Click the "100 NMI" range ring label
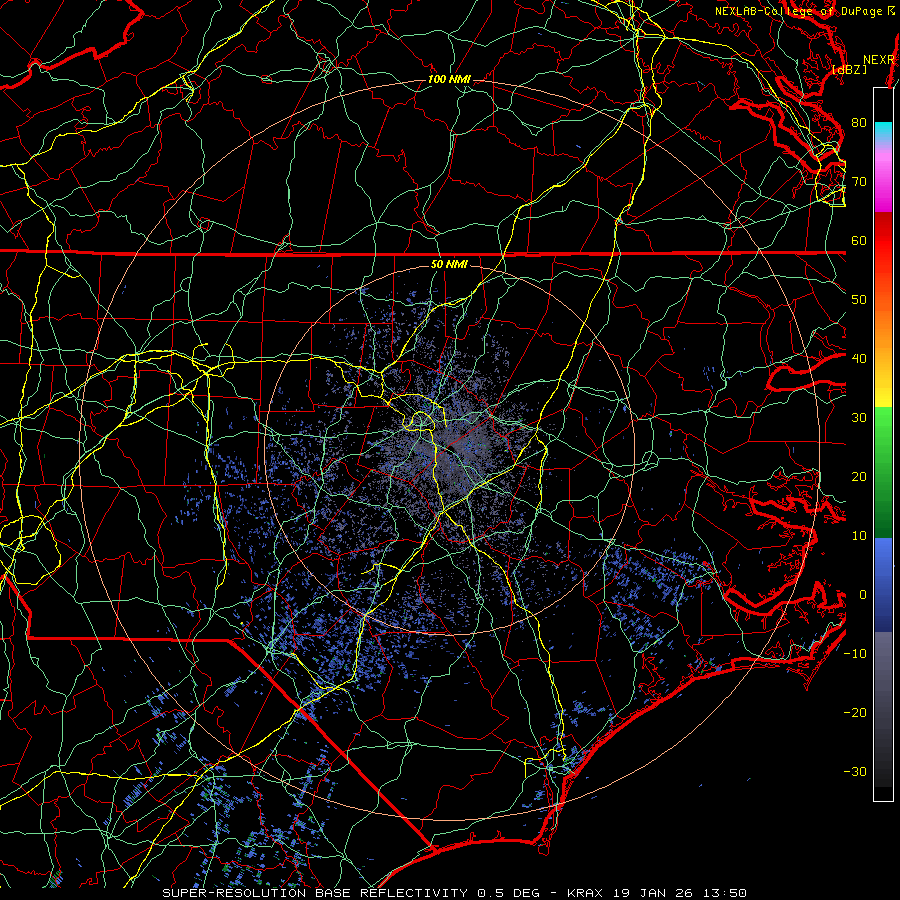This screenshot has height=900, width=900. click(x=449, y=79)
